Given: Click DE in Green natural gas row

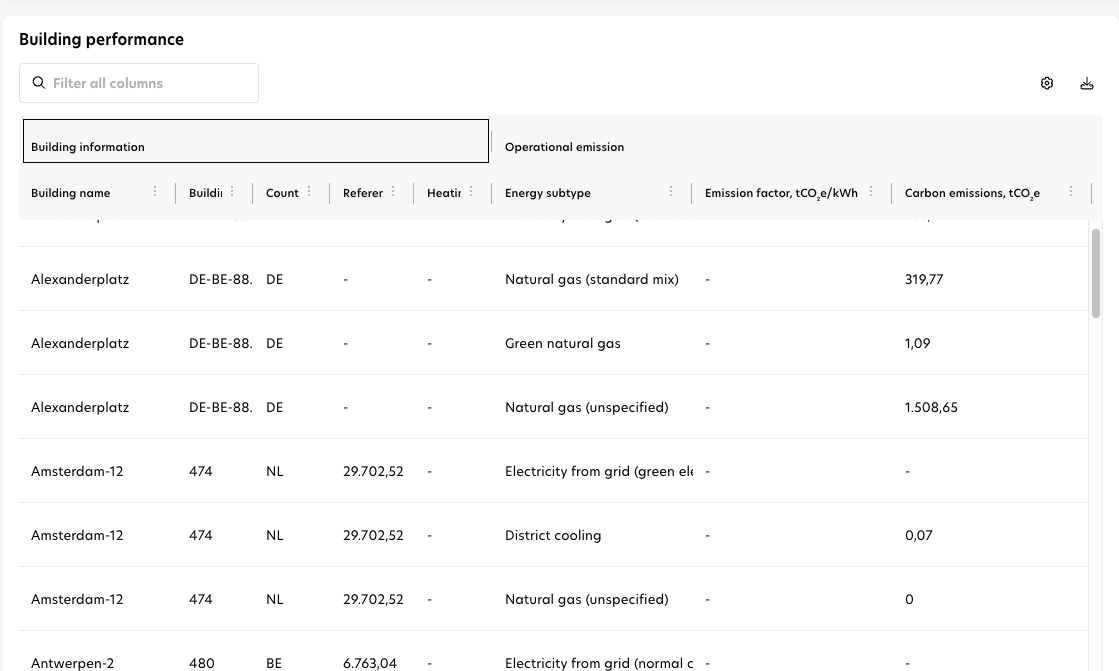Looking at the screenshot, I should point(274,343).
